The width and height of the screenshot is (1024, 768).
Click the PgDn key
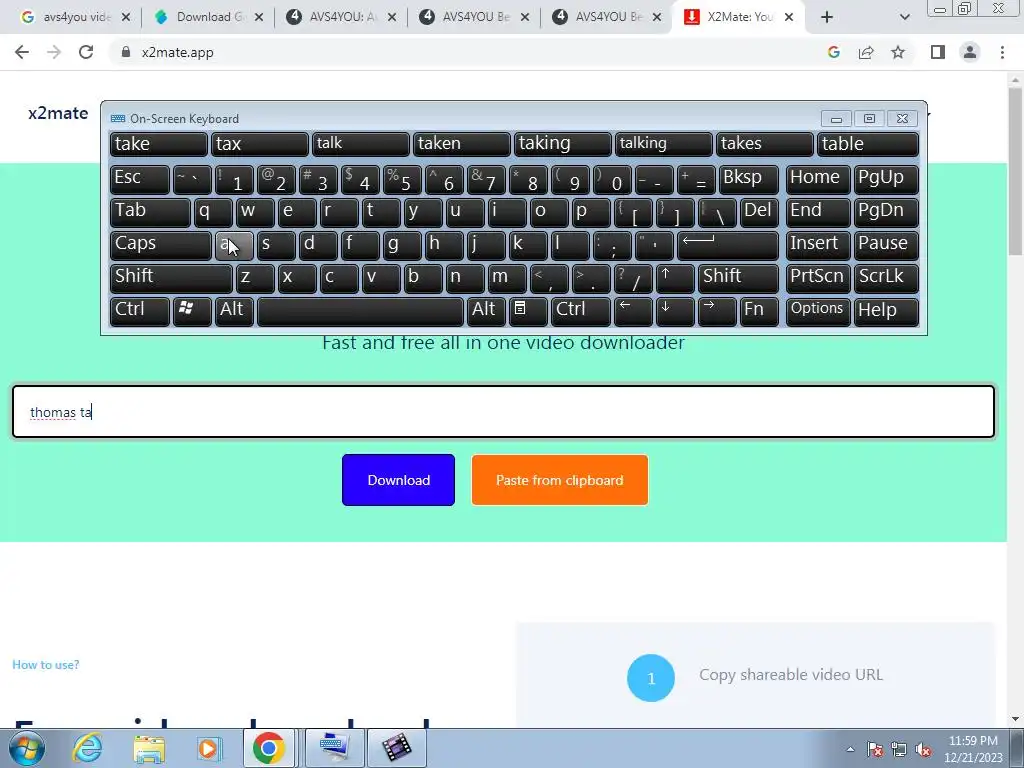886,212
